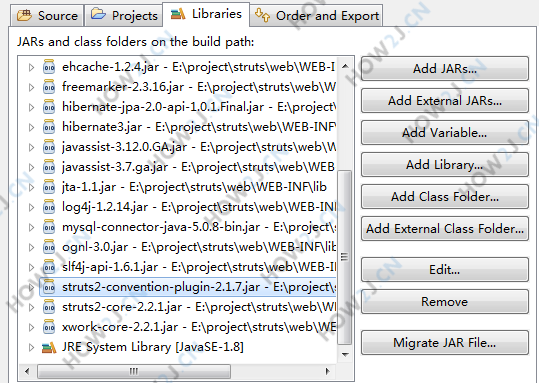
Task: Expand the struts2-core-2.2.1.jar entry
Action: point(31,307)
